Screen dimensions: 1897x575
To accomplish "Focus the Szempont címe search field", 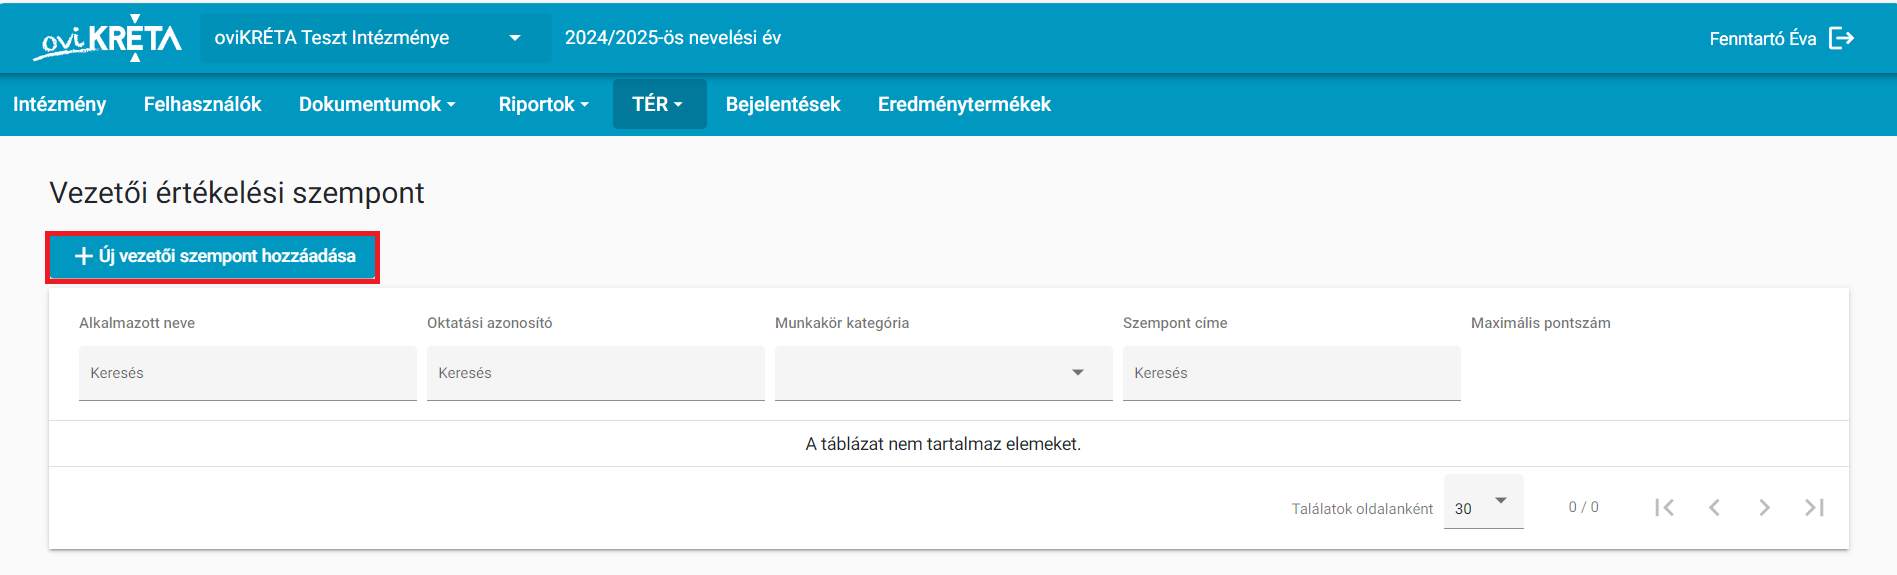I will point(1292,373).
